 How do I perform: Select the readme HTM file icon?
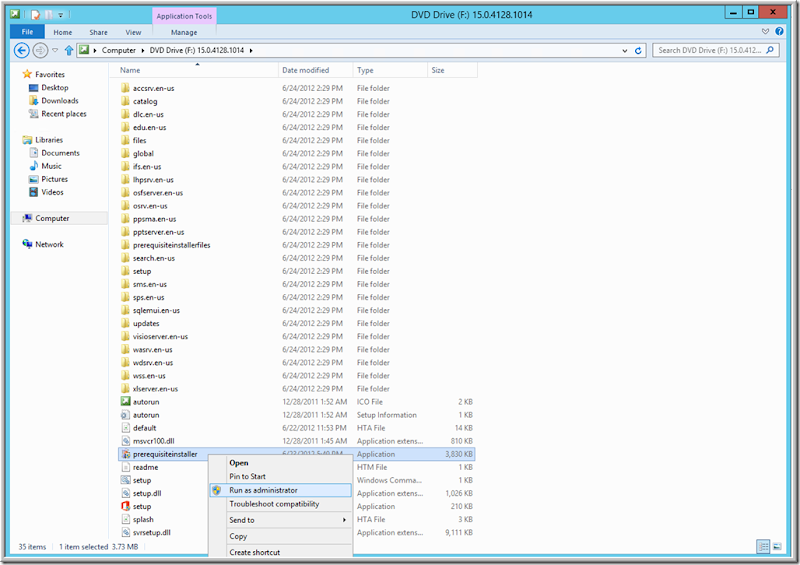coord(126,467)
